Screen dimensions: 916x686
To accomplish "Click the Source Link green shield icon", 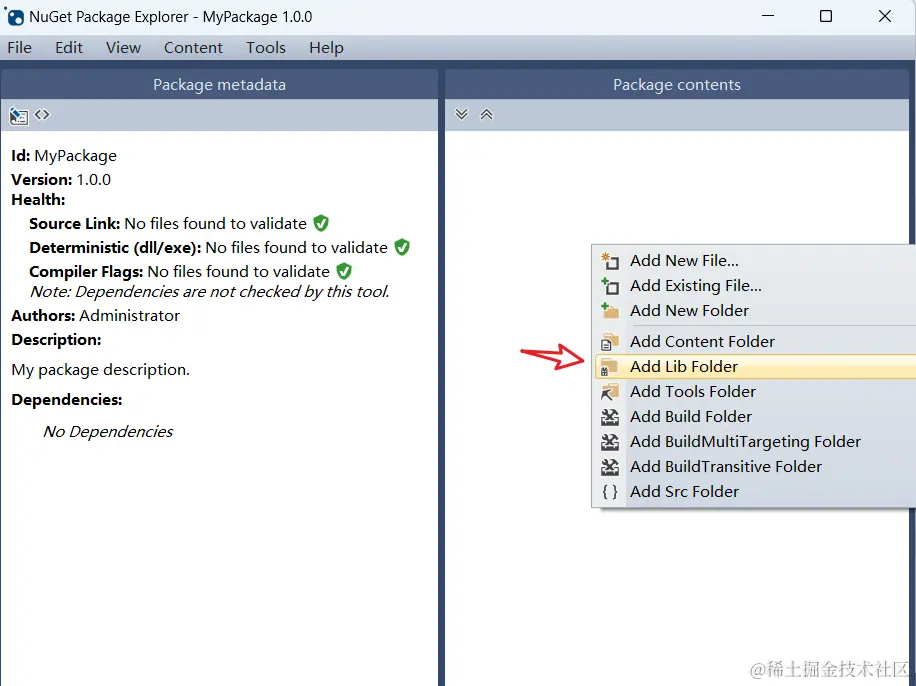I will 321,223.
